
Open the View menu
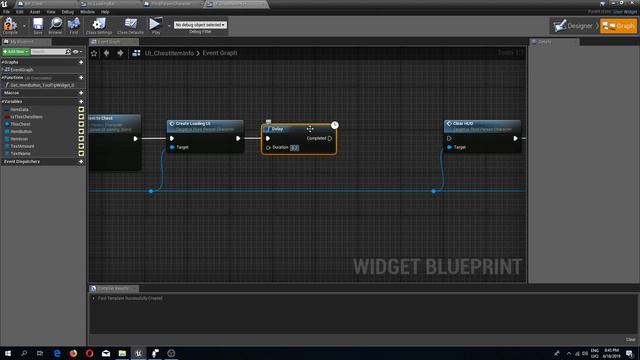(x=51, y=12)
